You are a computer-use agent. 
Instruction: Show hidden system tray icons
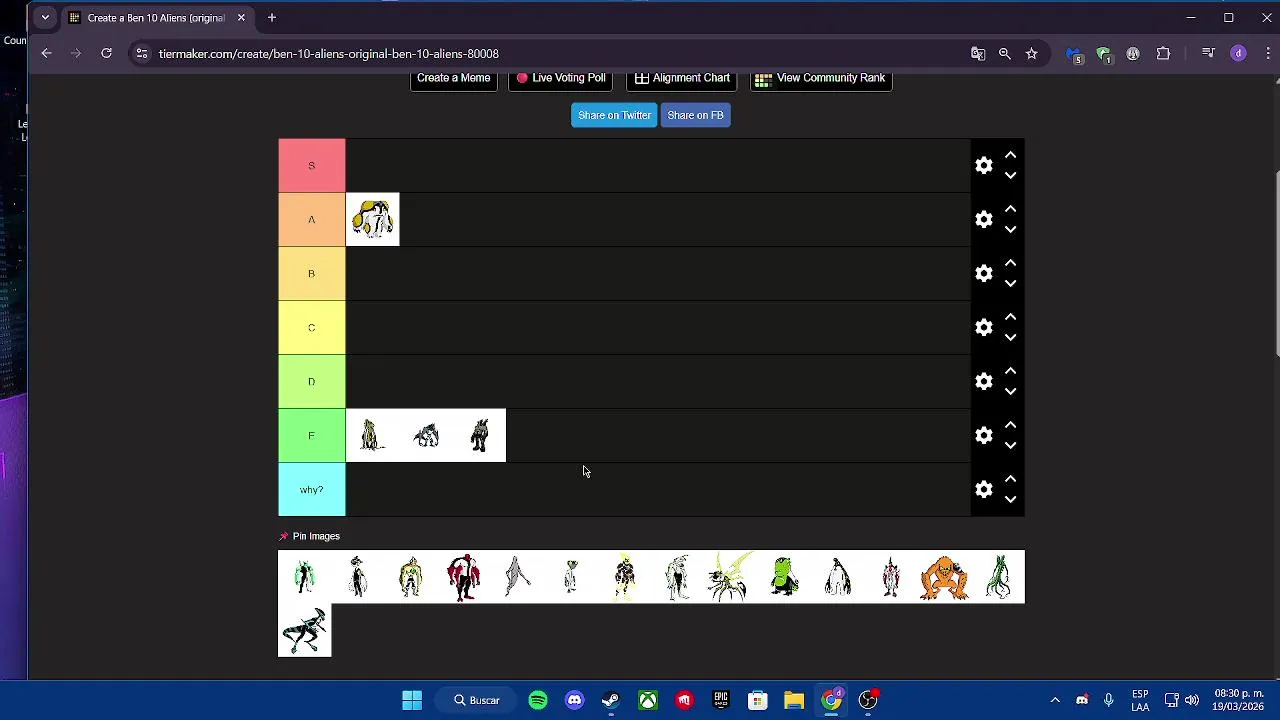tap(1055, 700)
